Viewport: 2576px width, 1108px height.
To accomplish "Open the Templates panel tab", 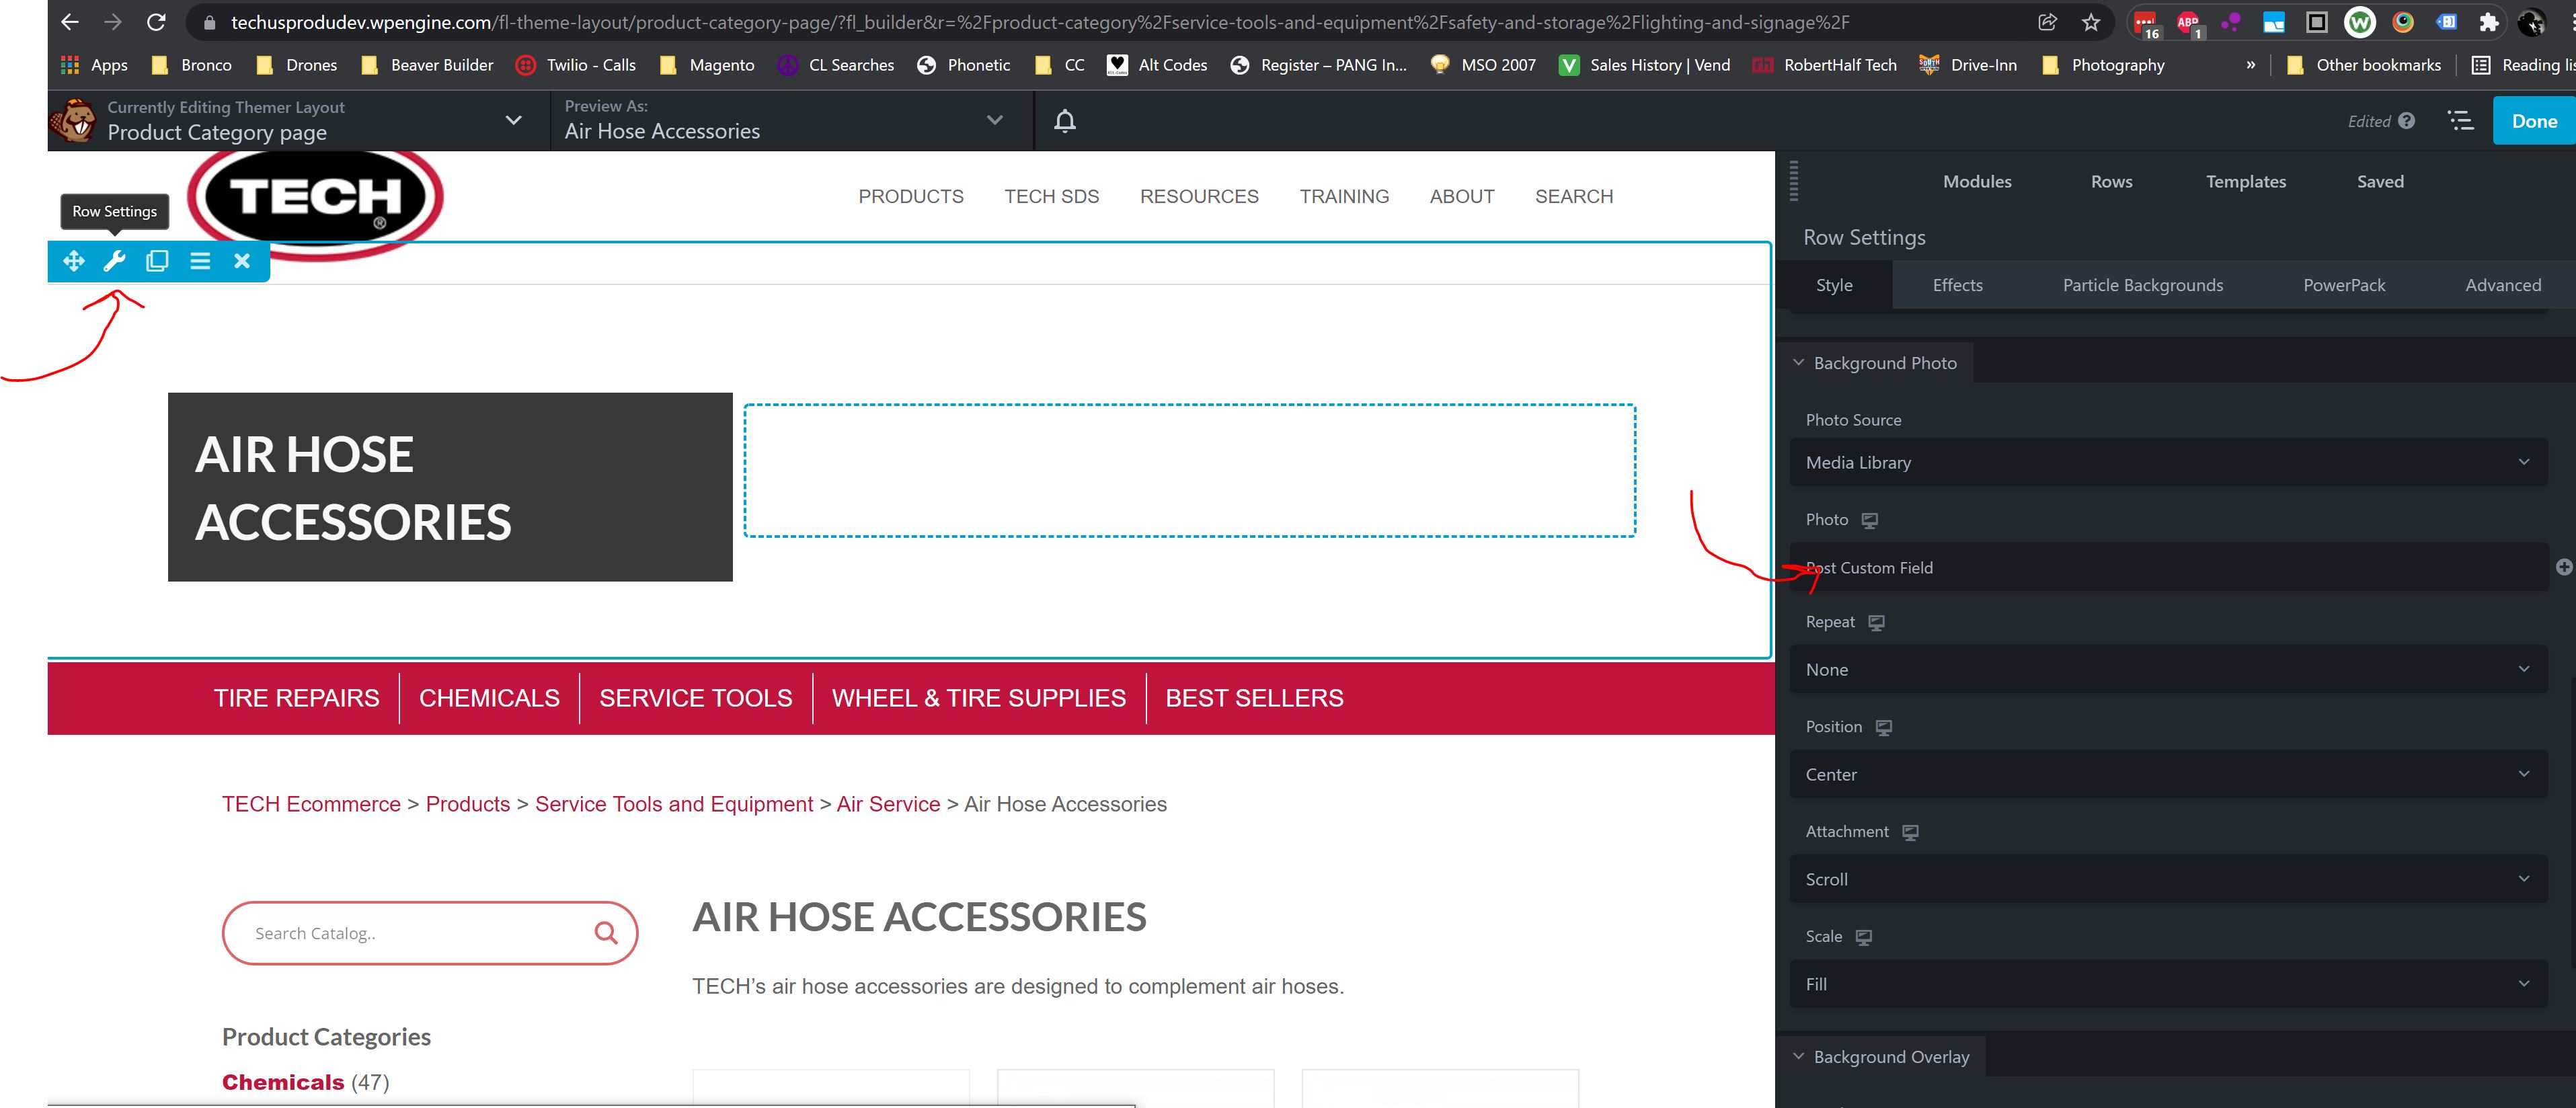I will (x=2246, y=181).
